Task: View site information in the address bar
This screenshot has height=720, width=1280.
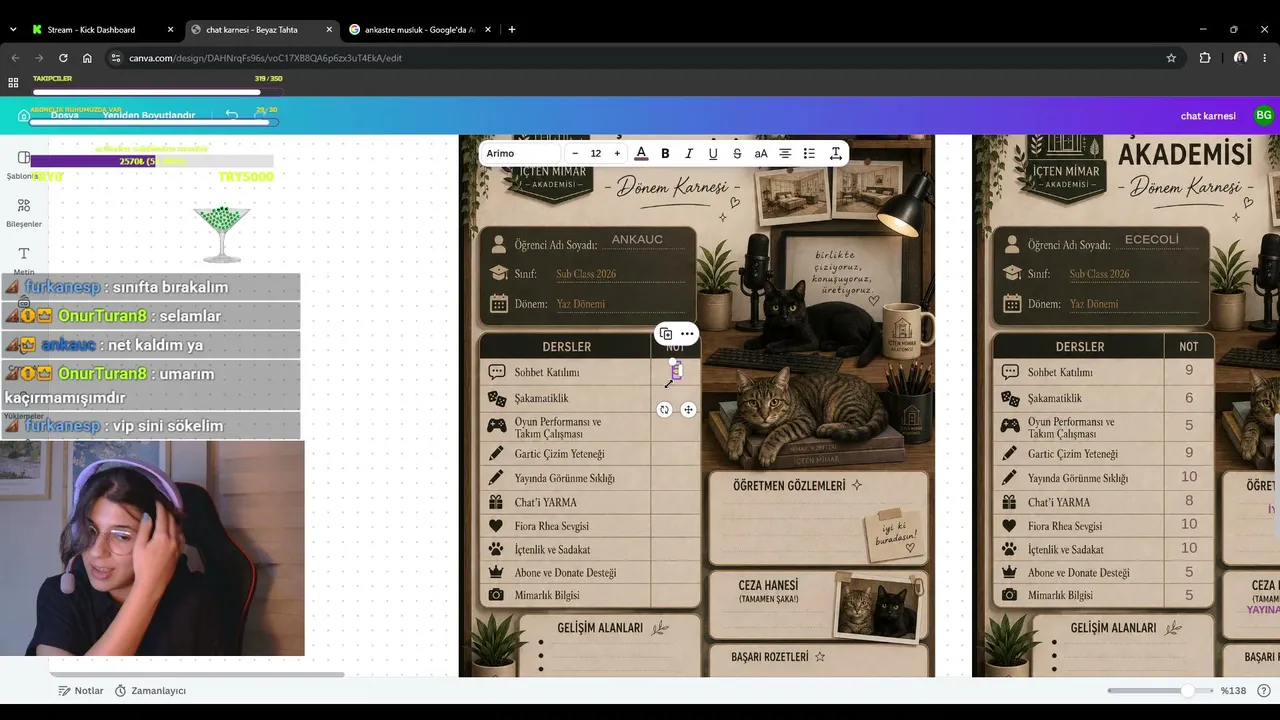Action: point(116,58)
